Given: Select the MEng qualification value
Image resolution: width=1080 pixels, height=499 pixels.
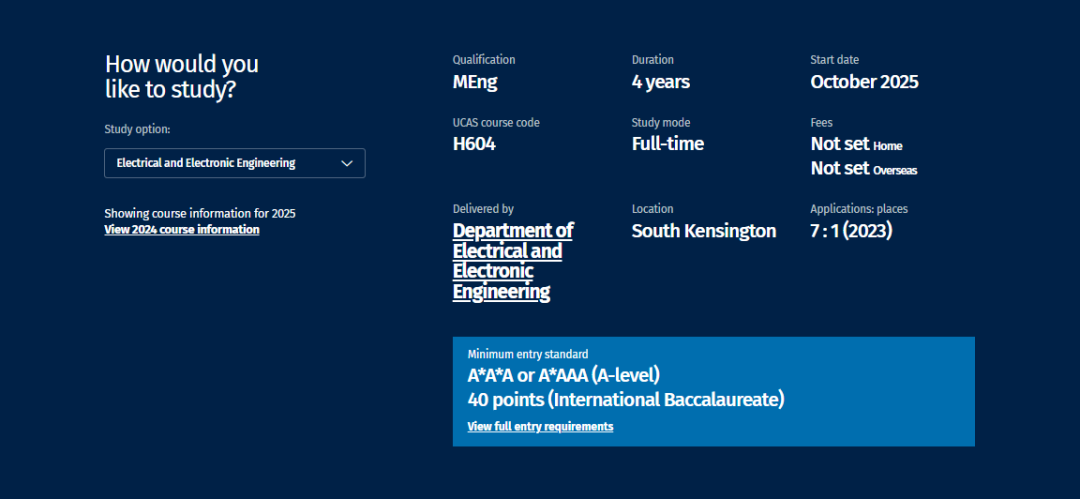Looking at the screenshot, I should pos(475,82).
